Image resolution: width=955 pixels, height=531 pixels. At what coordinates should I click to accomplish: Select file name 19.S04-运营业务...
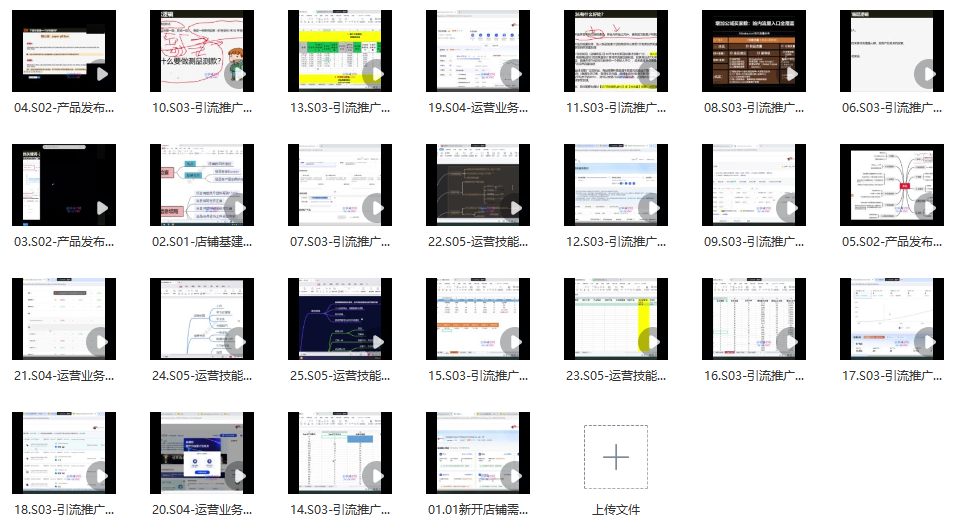pyautogui.click(x=478, y=108)
